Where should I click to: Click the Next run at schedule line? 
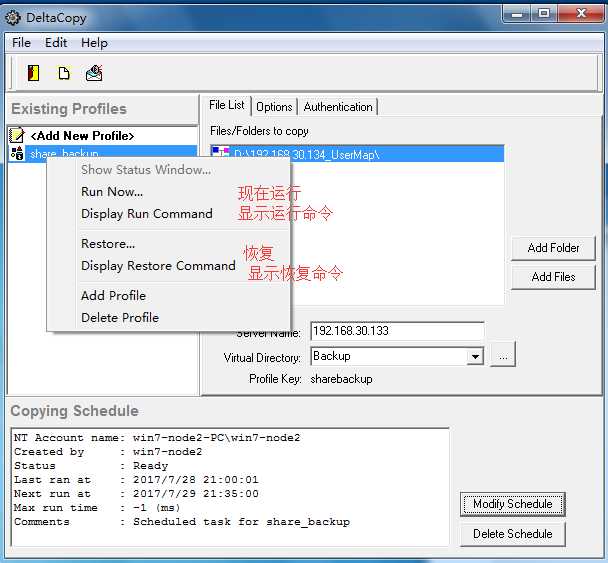[x=136, y=493]
